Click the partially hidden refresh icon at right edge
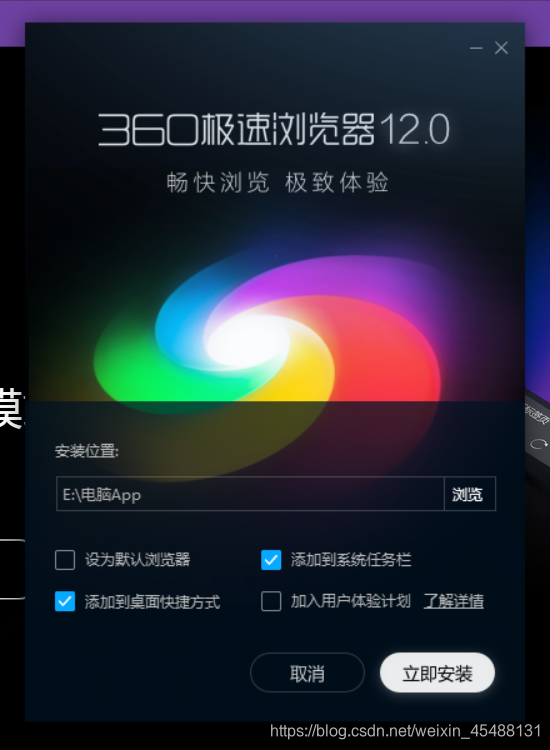The width and height of the screenshot is (550, 750). pos(539,444)
